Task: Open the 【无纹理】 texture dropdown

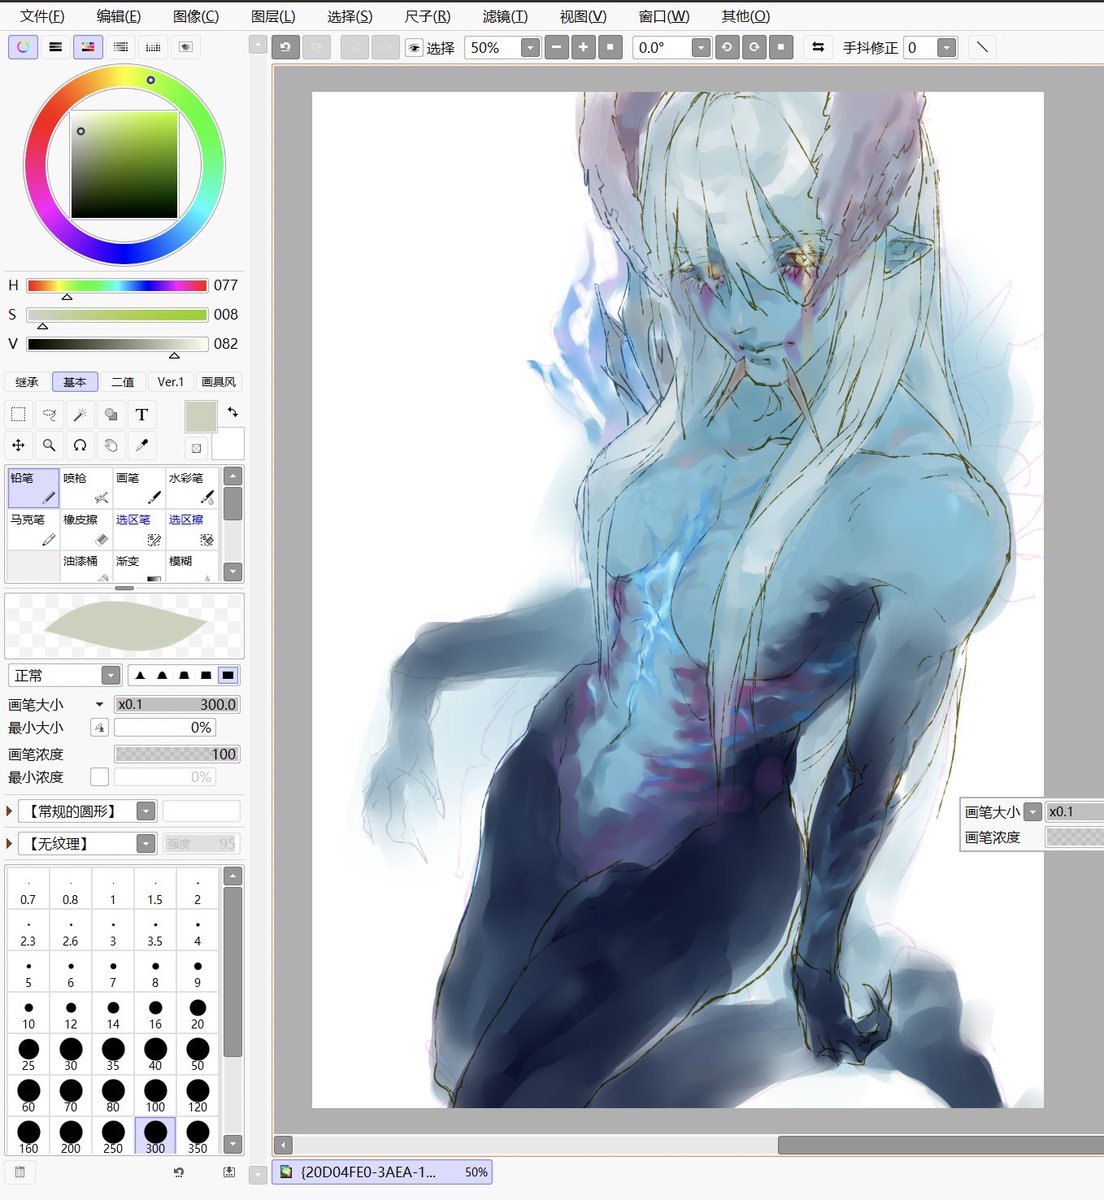Action: [x=146, y=843]
